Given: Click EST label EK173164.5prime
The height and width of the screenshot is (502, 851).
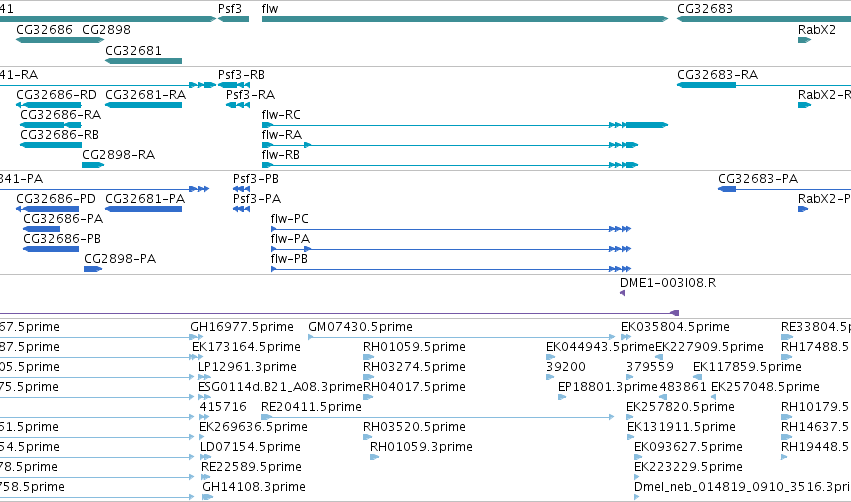Looking at the screenshot, I should (246, 347).
